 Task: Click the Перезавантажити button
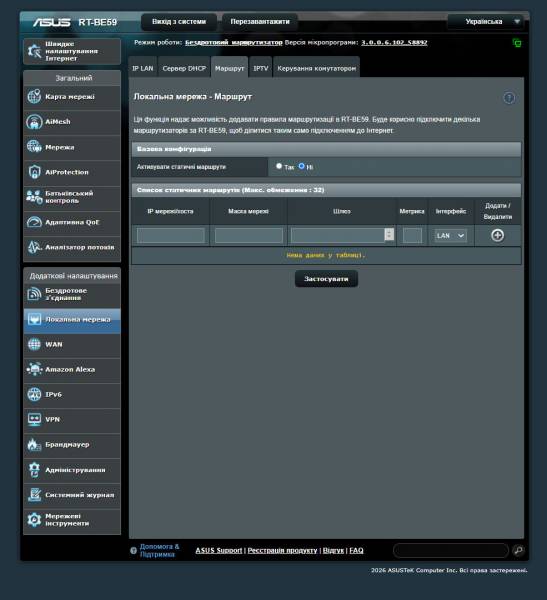[x=260, y=21]
